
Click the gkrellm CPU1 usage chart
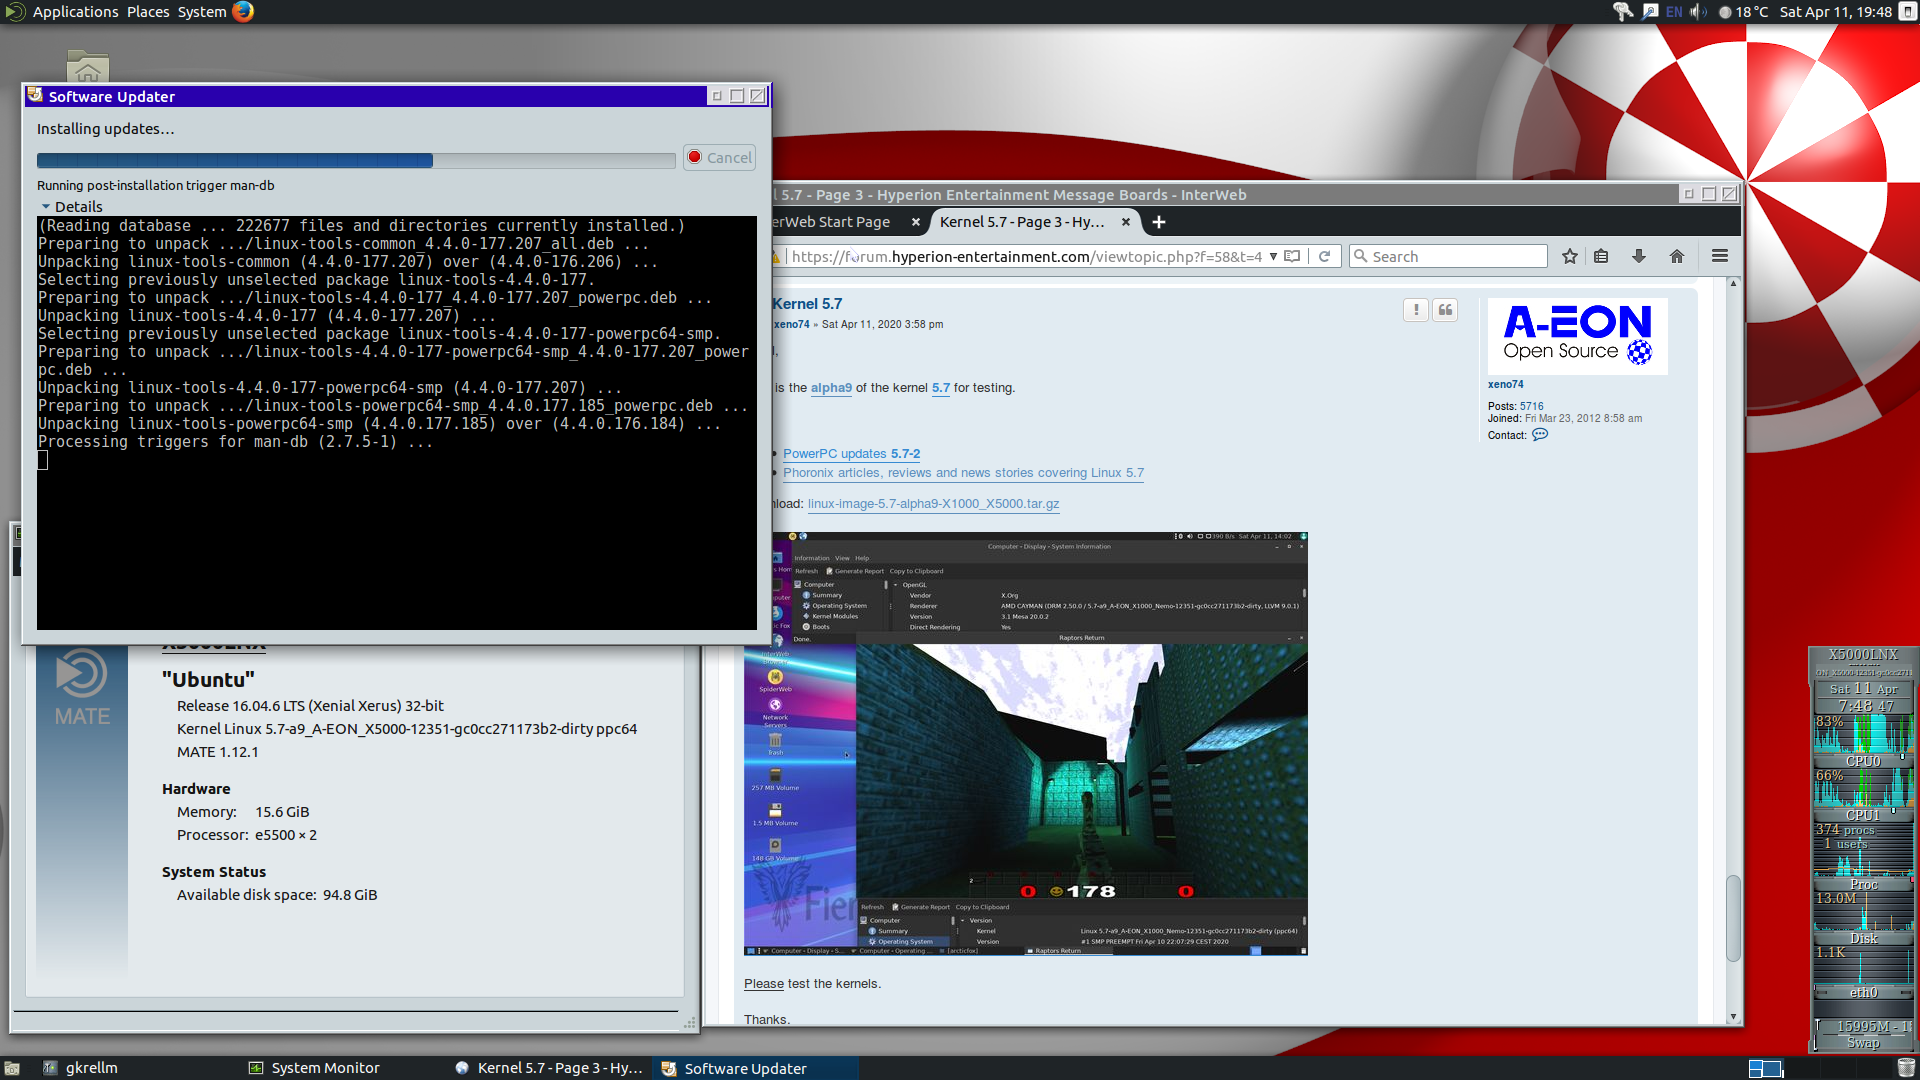coord(1863,788)
